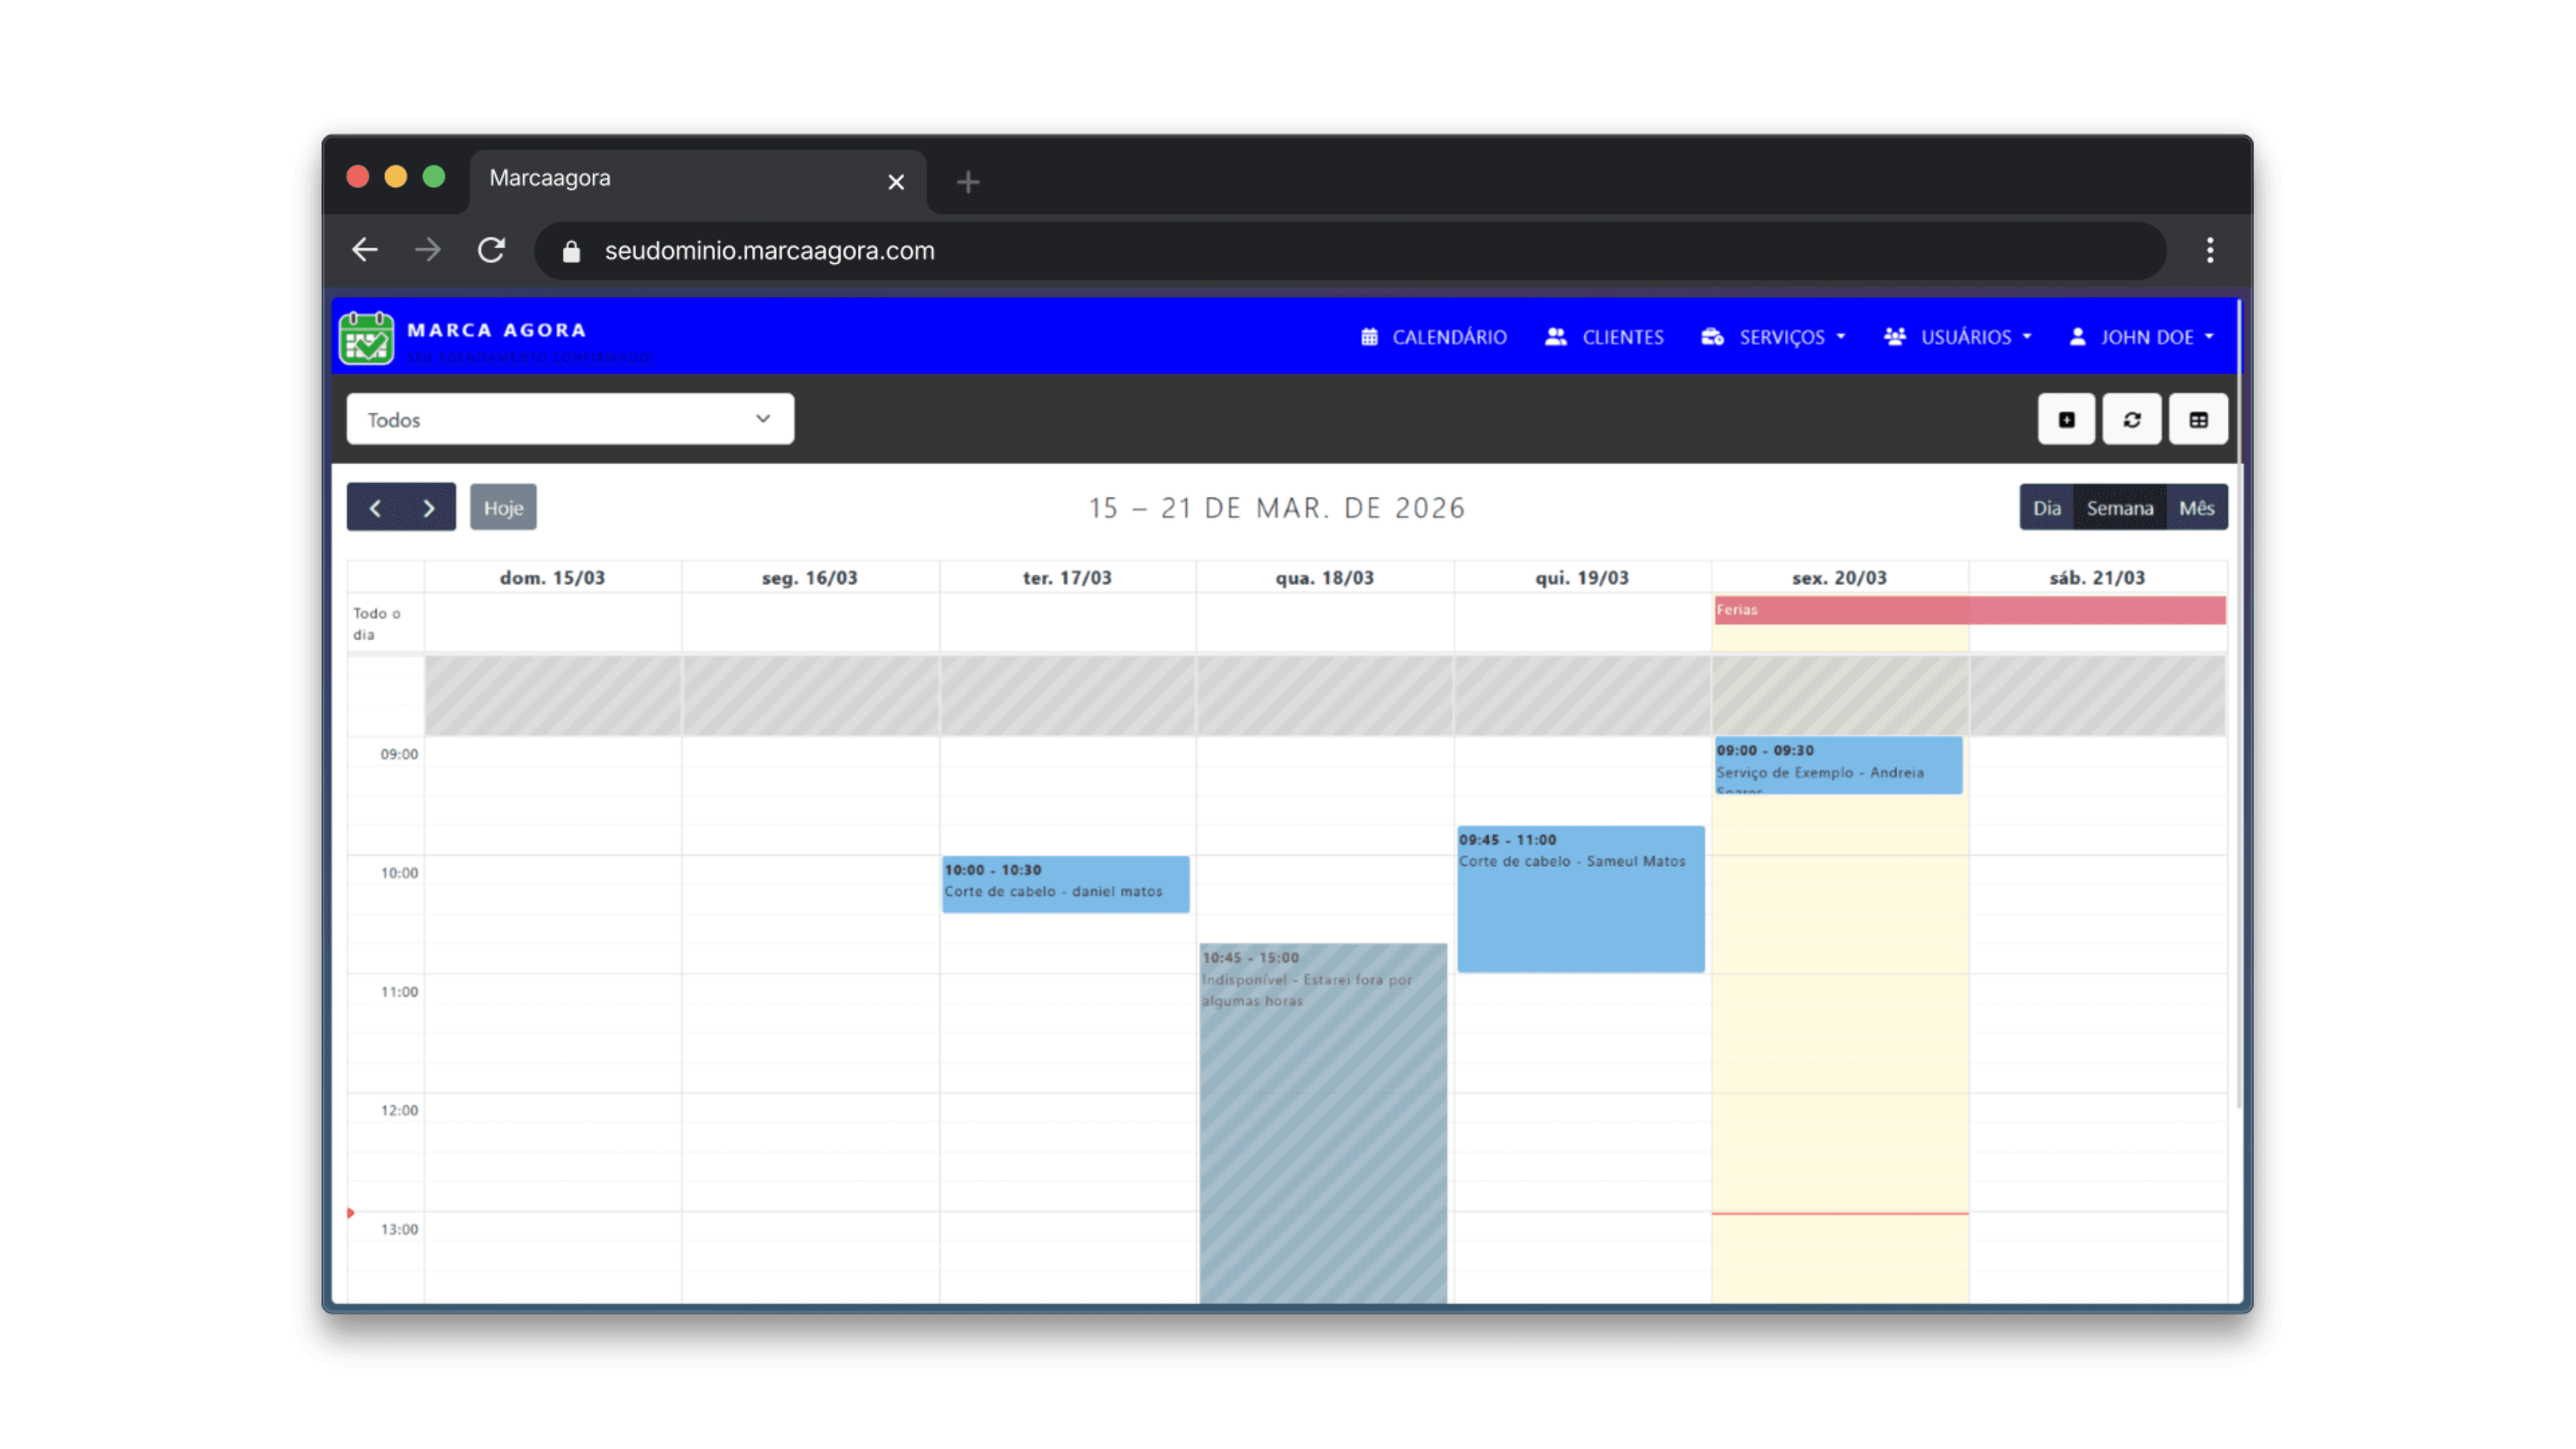Open the Corte de cabelo appointment for Sameul Matos

point(1580,897)
